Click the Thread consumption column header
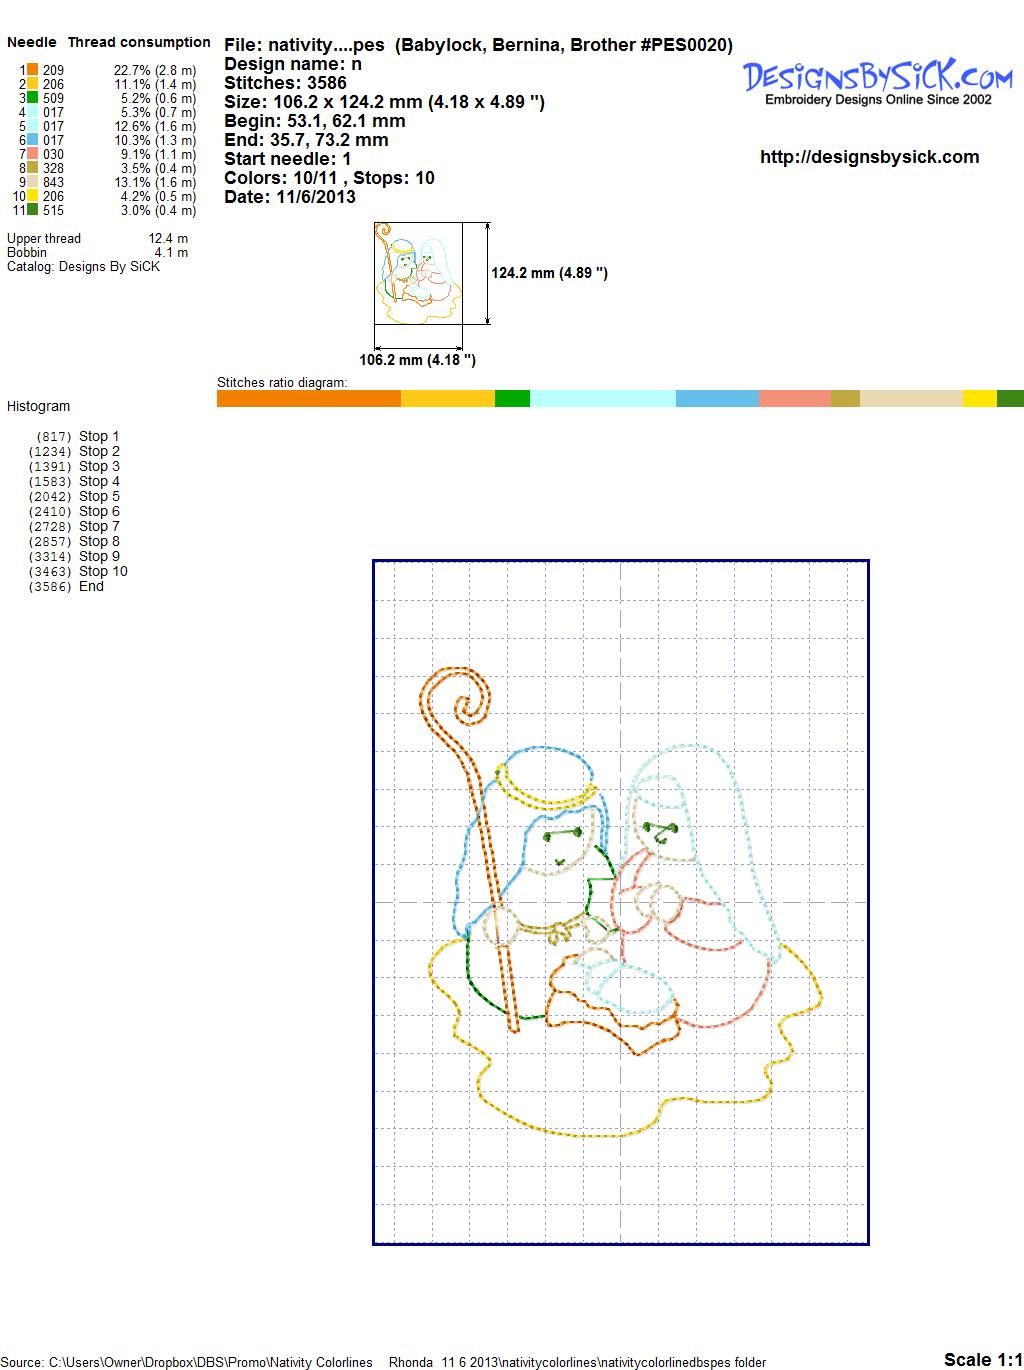The width and height of the screenshot is (1024, 1370). tap(139, 42)
